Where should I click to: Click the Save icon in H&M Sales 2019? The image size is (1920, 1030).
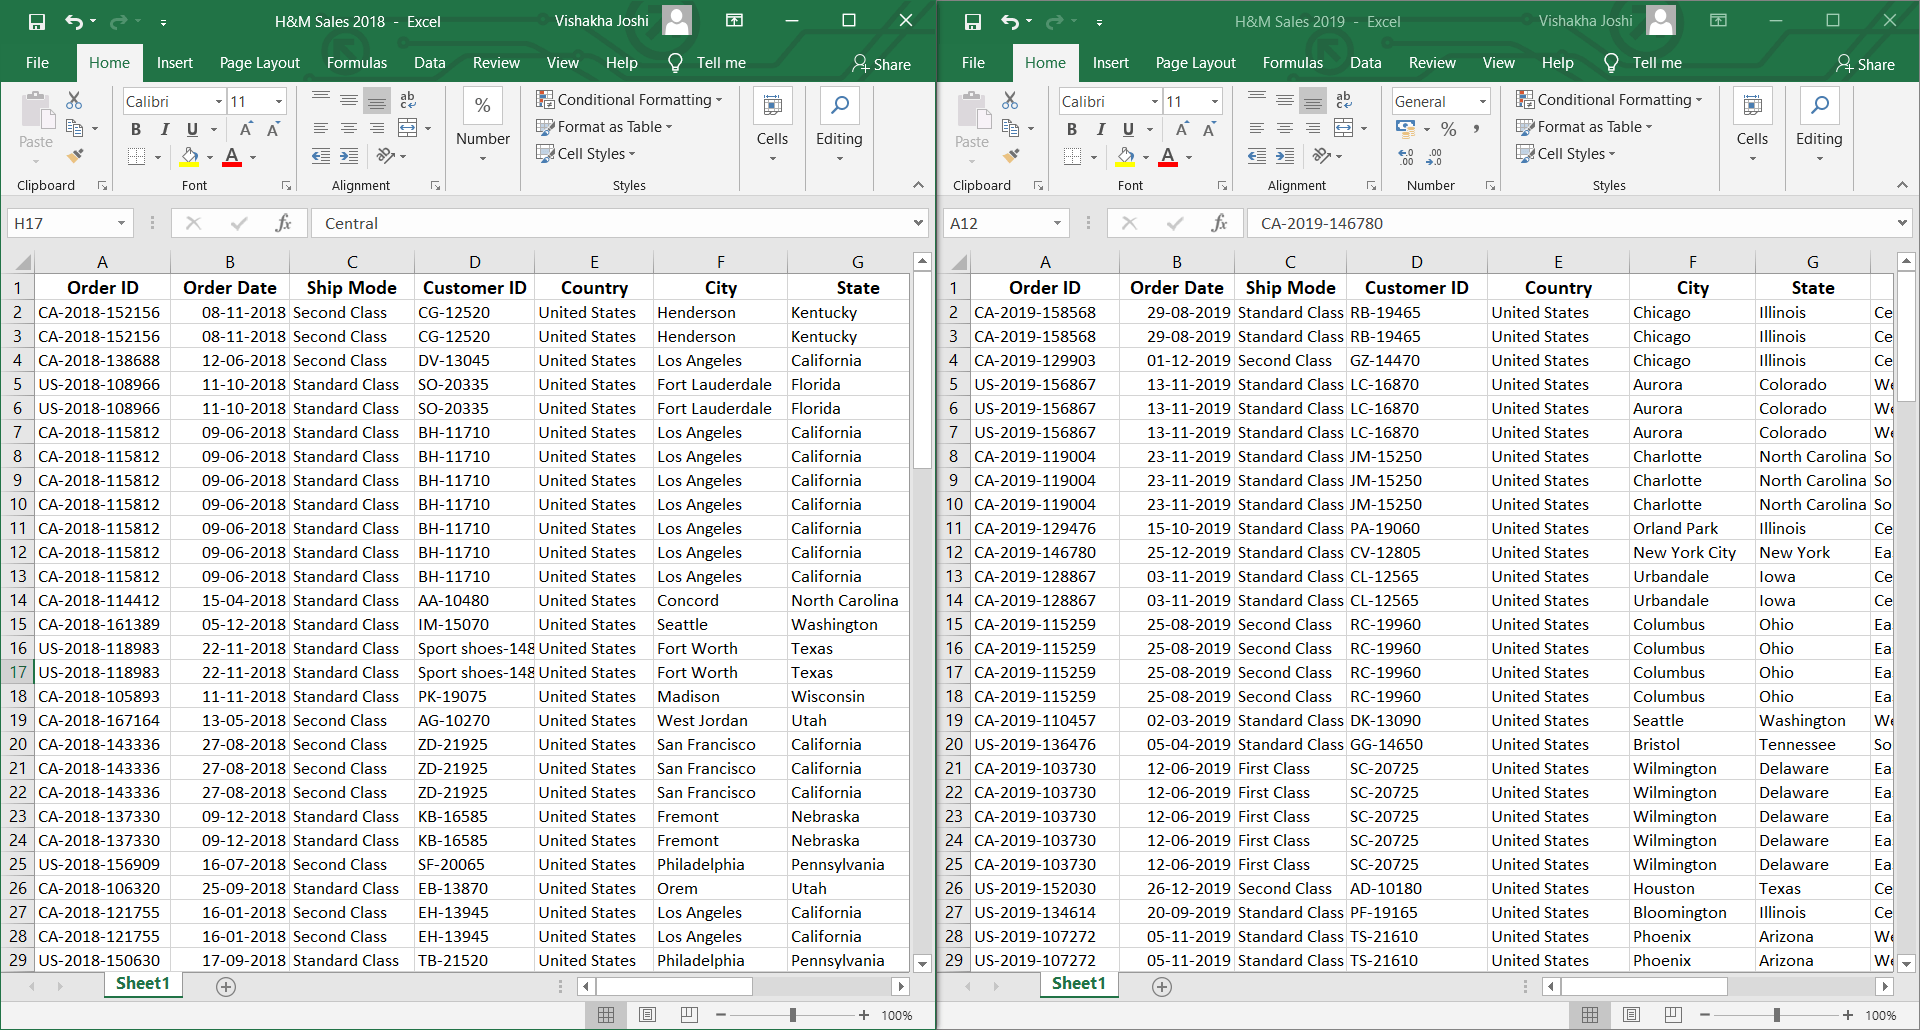point(971,20)
